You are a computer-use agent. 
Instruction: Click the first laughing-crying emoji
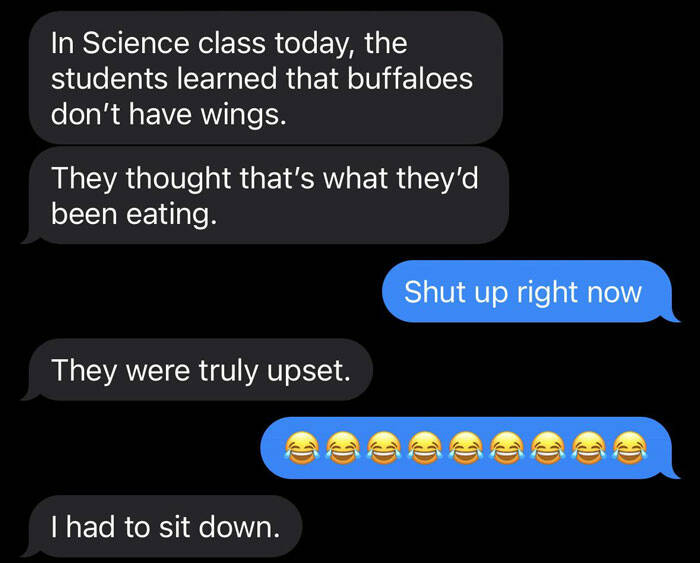[302, 448]
